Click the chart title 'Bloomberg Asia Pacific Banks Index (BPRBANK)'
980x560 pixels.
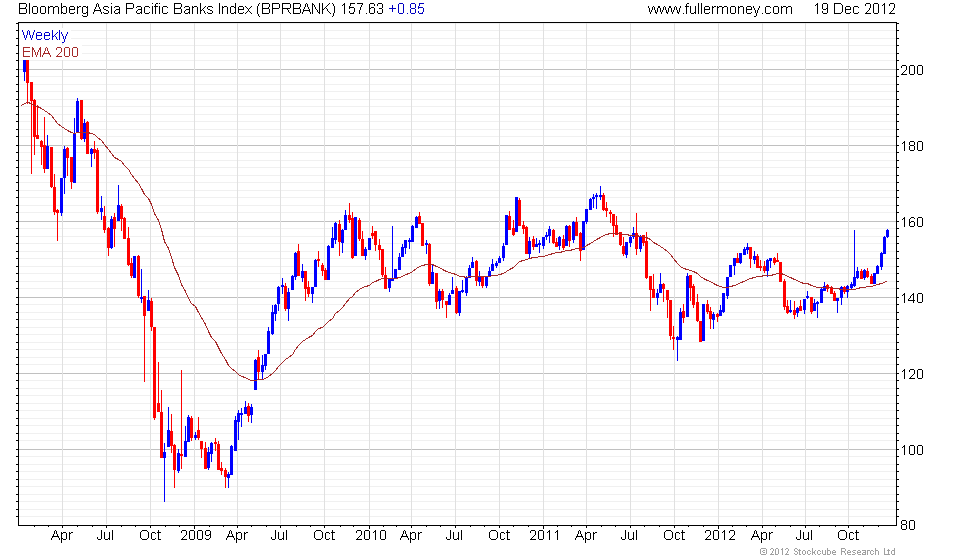[x=177, y=9]
